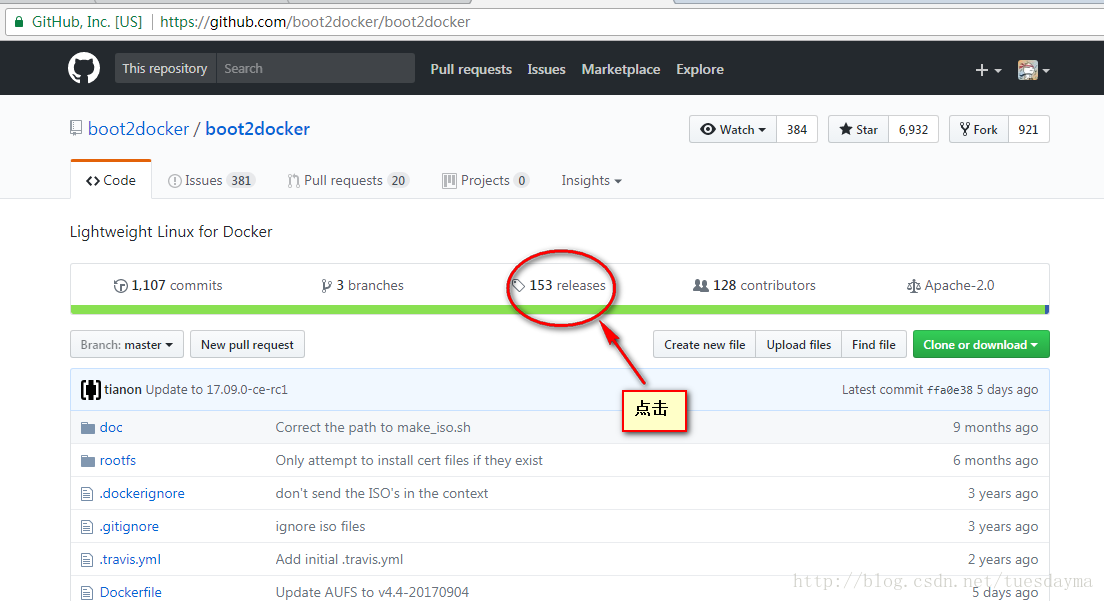
Task: Star the repository
Action: (x=858, y=129)
